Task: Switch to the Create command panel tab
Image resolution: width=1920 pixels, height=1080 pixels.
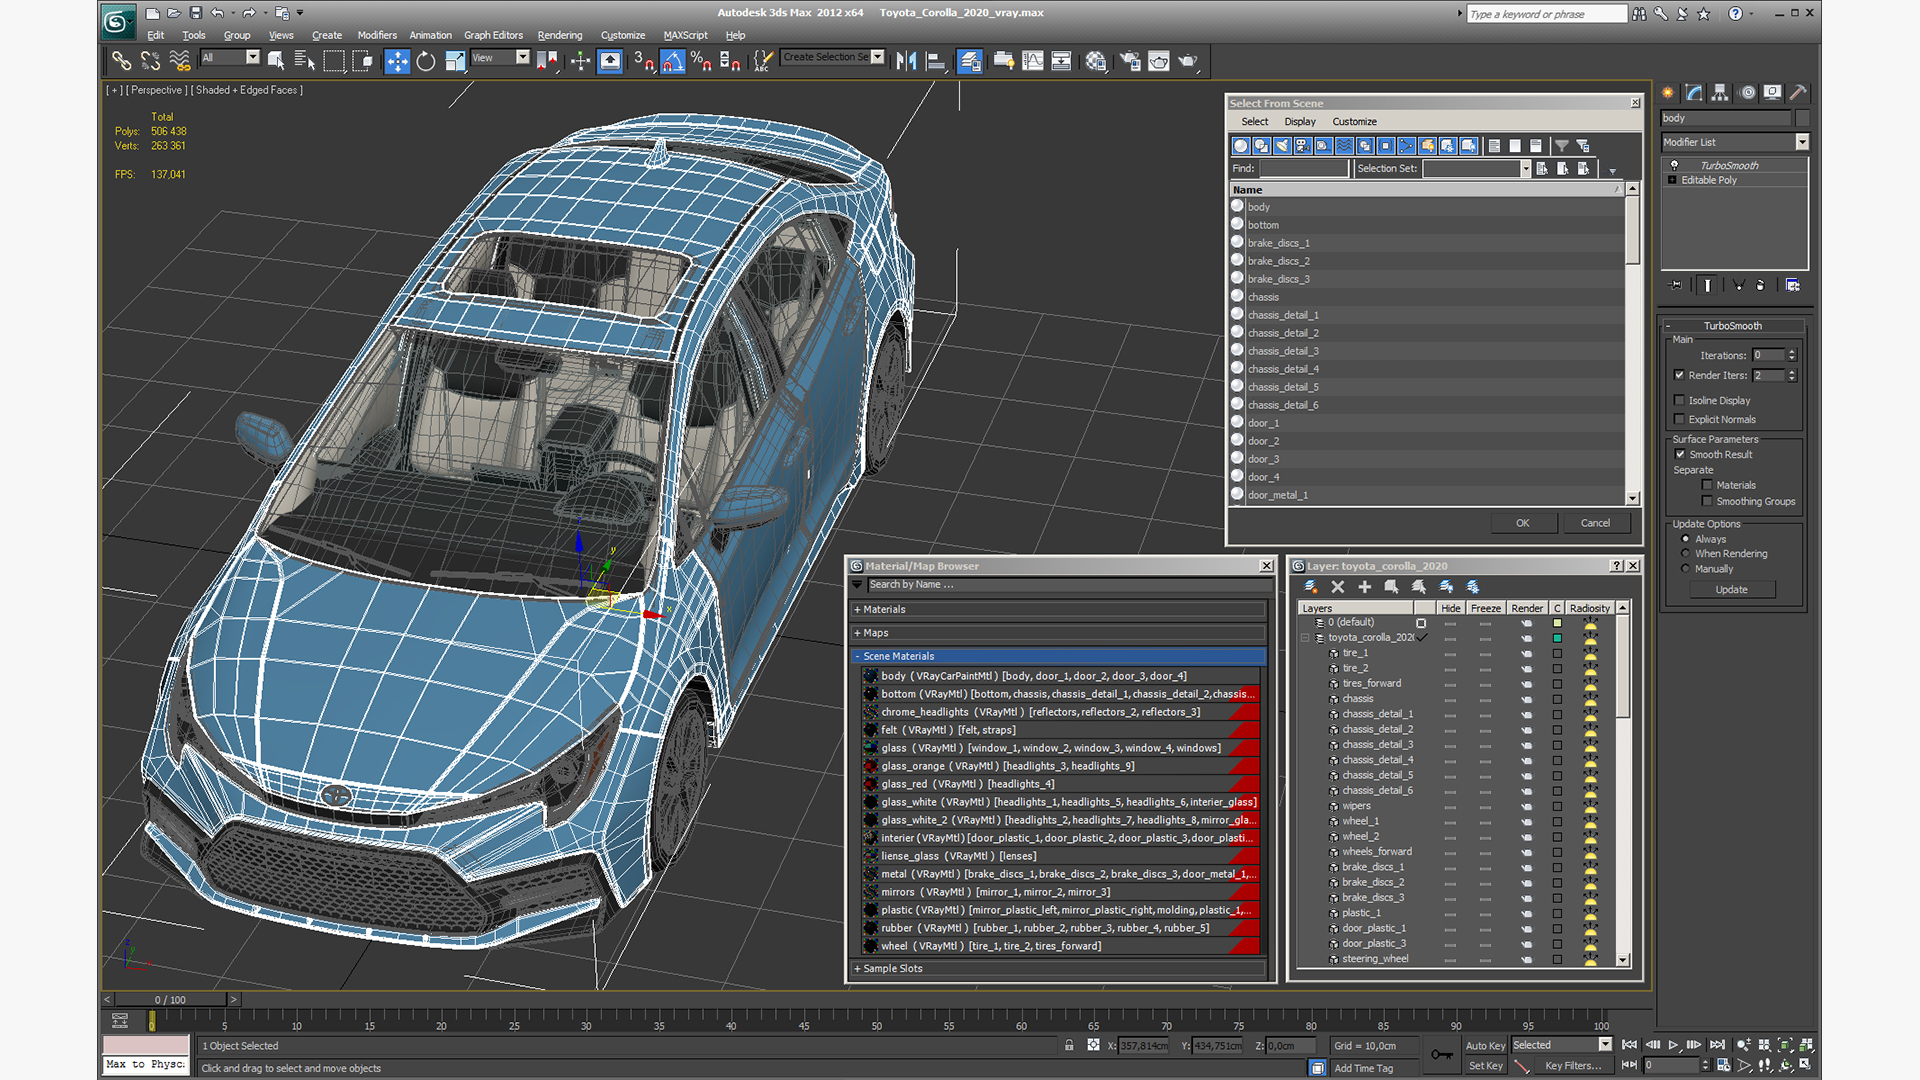Action: point(1668,92)
